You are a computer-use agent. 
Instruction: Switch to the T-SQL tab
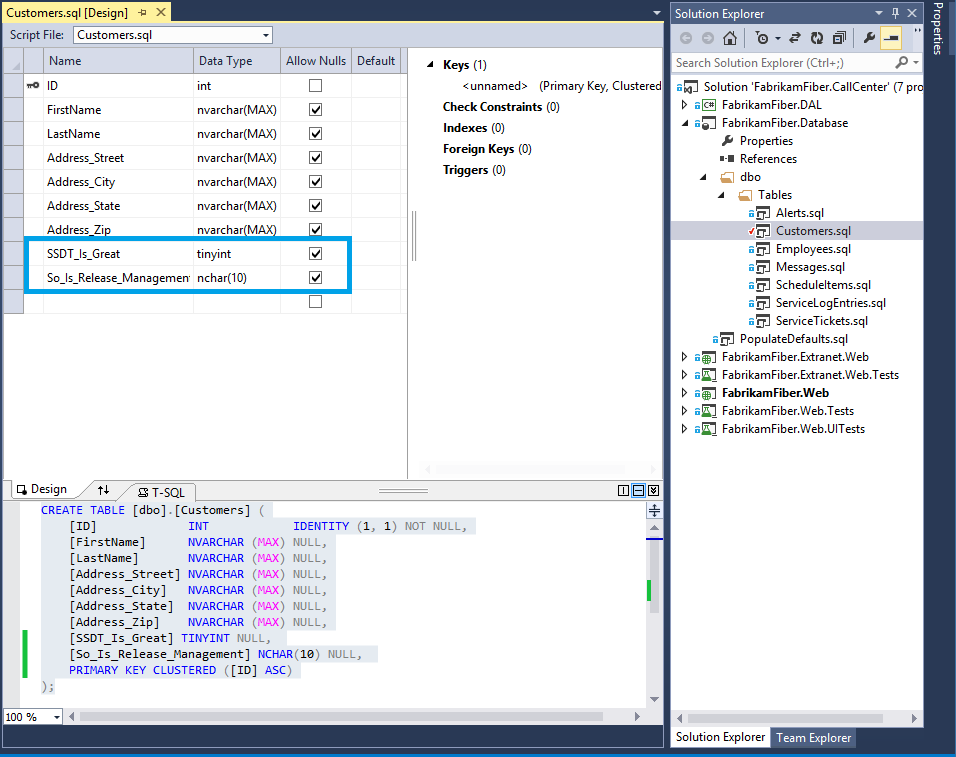(x=163, y=491)
